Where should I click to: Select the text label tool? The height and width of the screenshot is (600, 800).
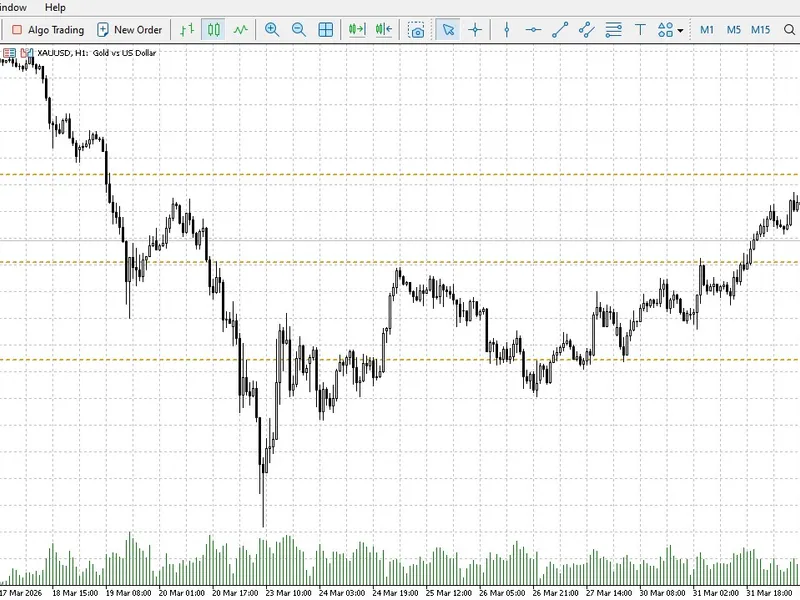click(640, 30)
